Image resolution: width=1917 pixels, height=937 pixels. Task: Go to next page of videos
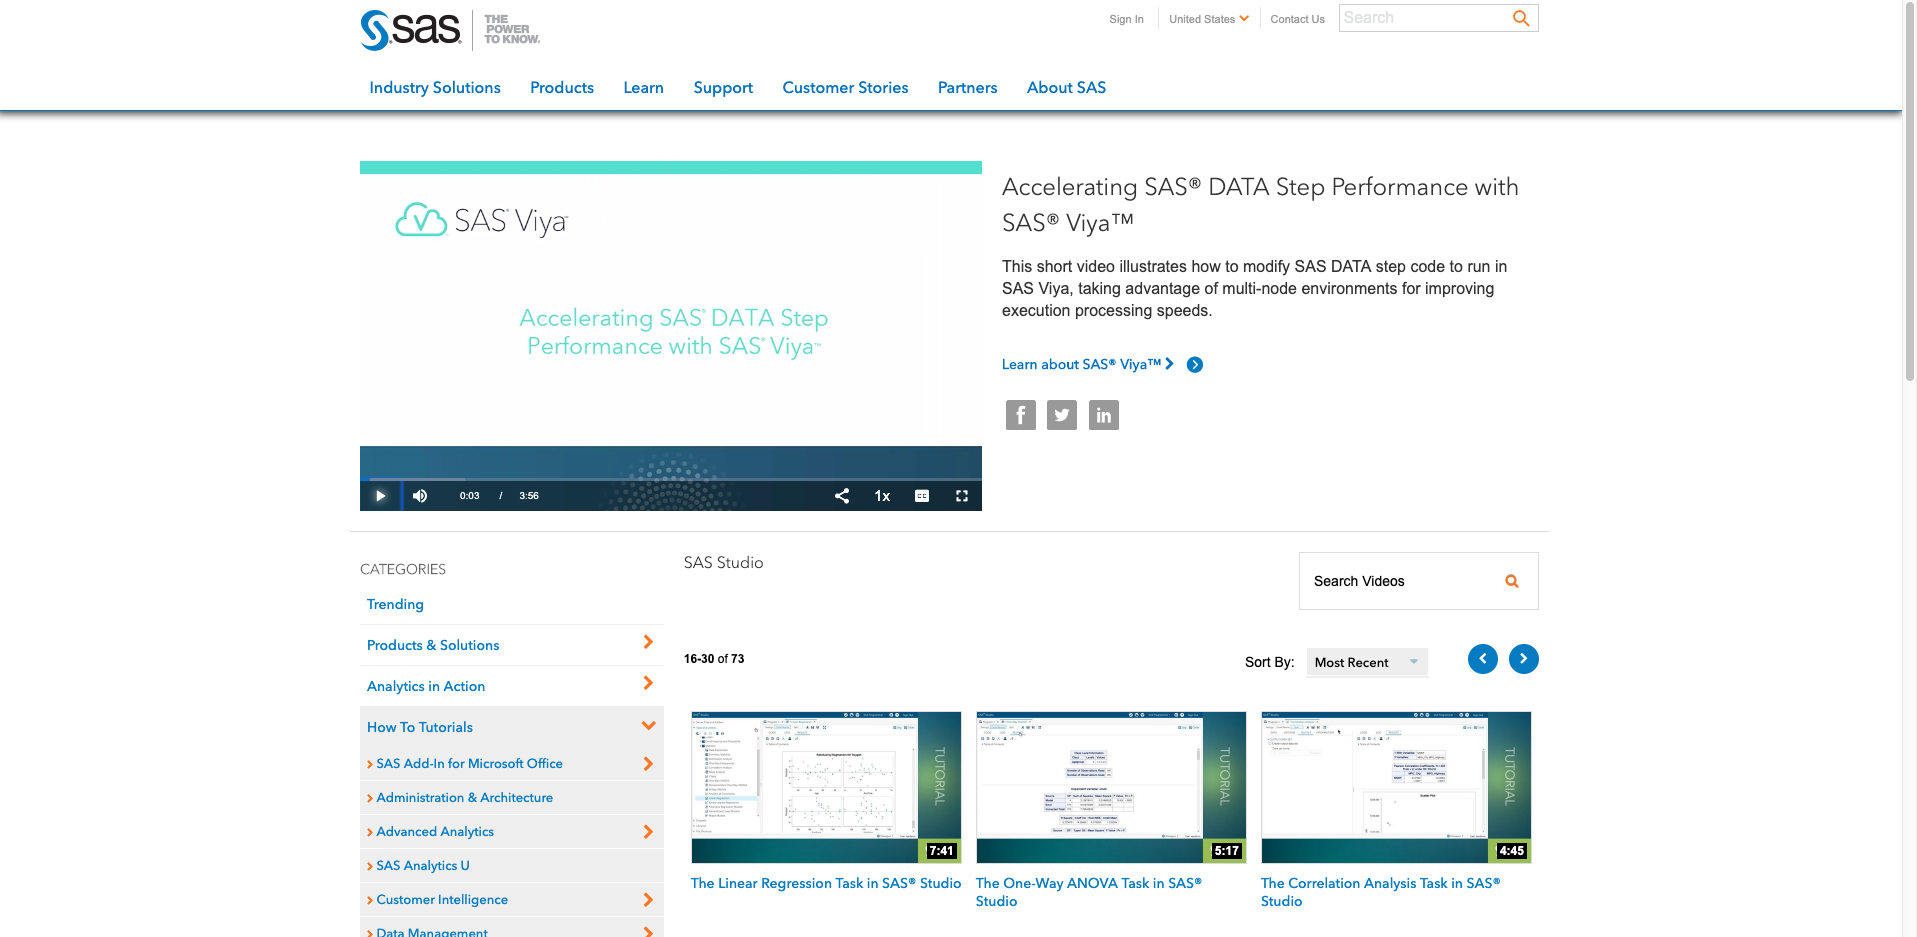(1524, 659)
